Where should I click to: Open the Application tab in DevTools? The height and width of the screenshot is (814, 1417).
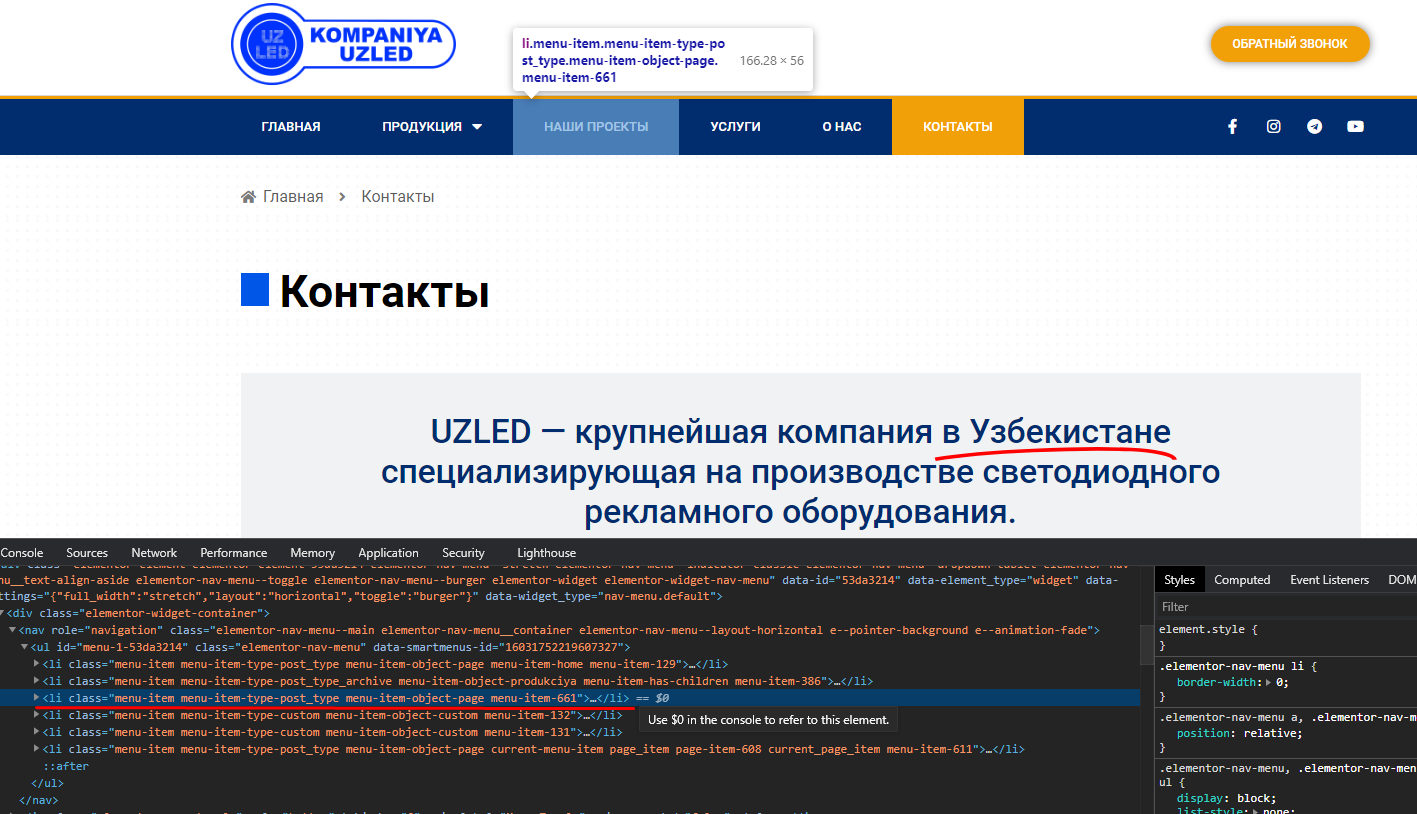click(388, 553)
